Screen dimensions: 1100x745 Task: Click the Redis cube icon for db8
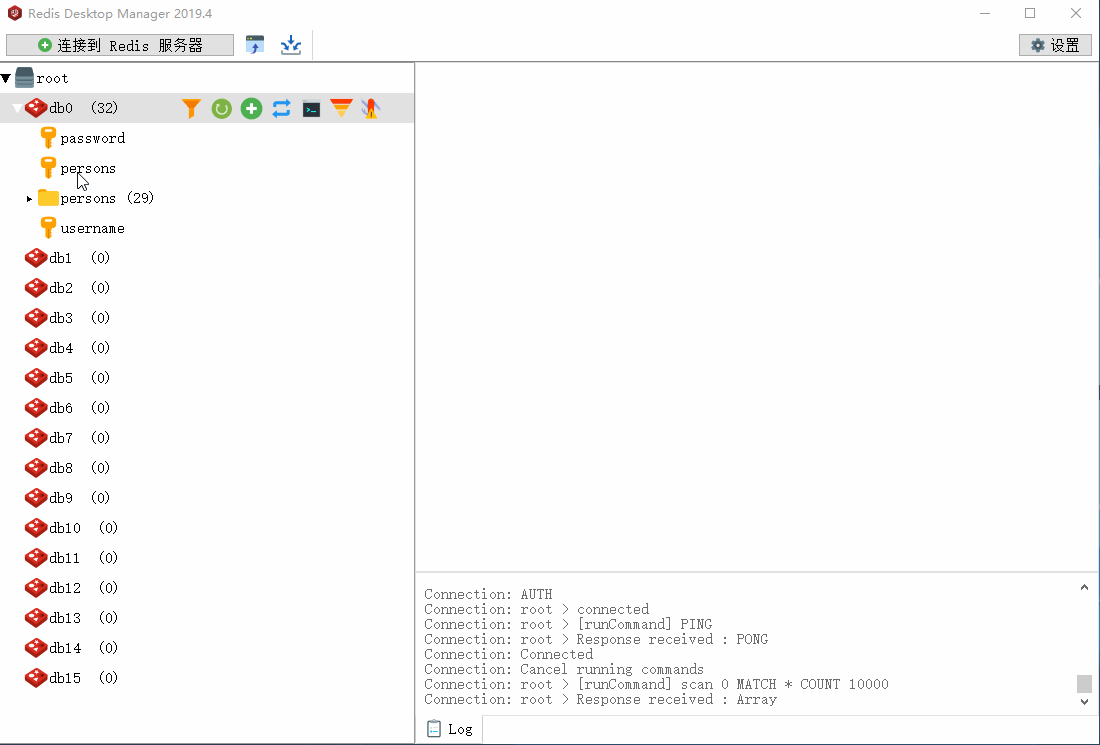coord(36,467)
